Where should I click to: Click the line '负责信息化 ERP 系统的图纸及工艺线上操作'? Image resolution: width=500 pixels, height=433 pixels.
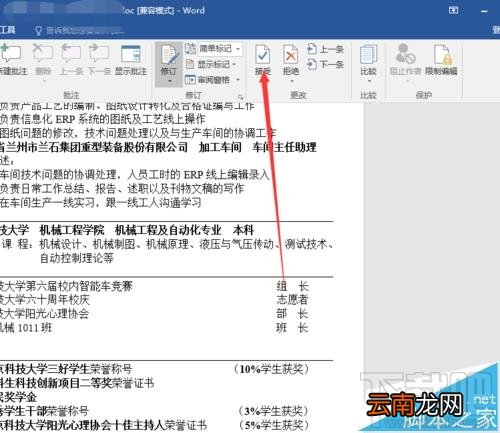[x=103, y=119]
